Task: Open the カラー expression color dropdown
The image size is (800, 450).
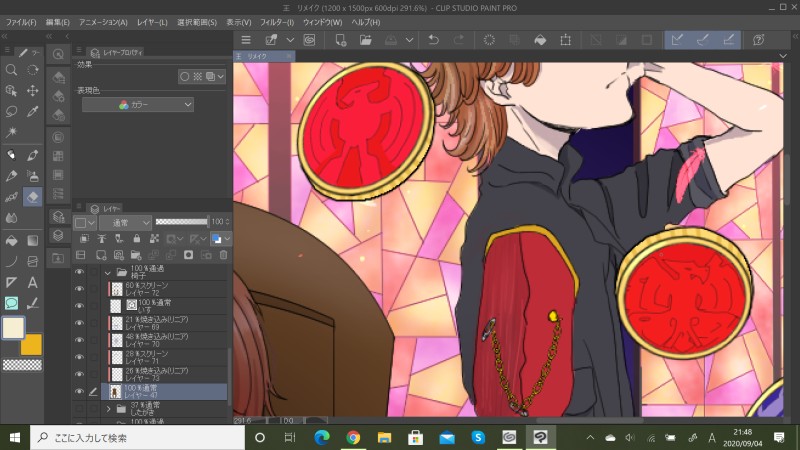Action: (138, 105)
